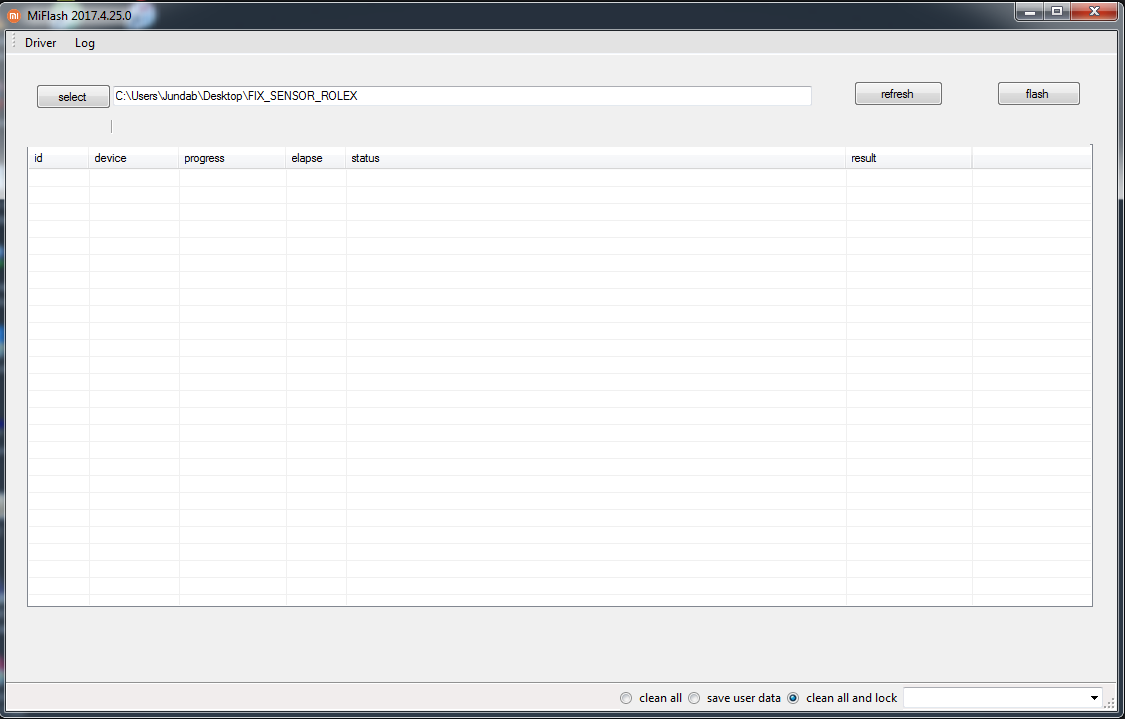The height and width of the screenshot is (719, 1125).
Task: Click the device column header
Action: tap(134, 159)
